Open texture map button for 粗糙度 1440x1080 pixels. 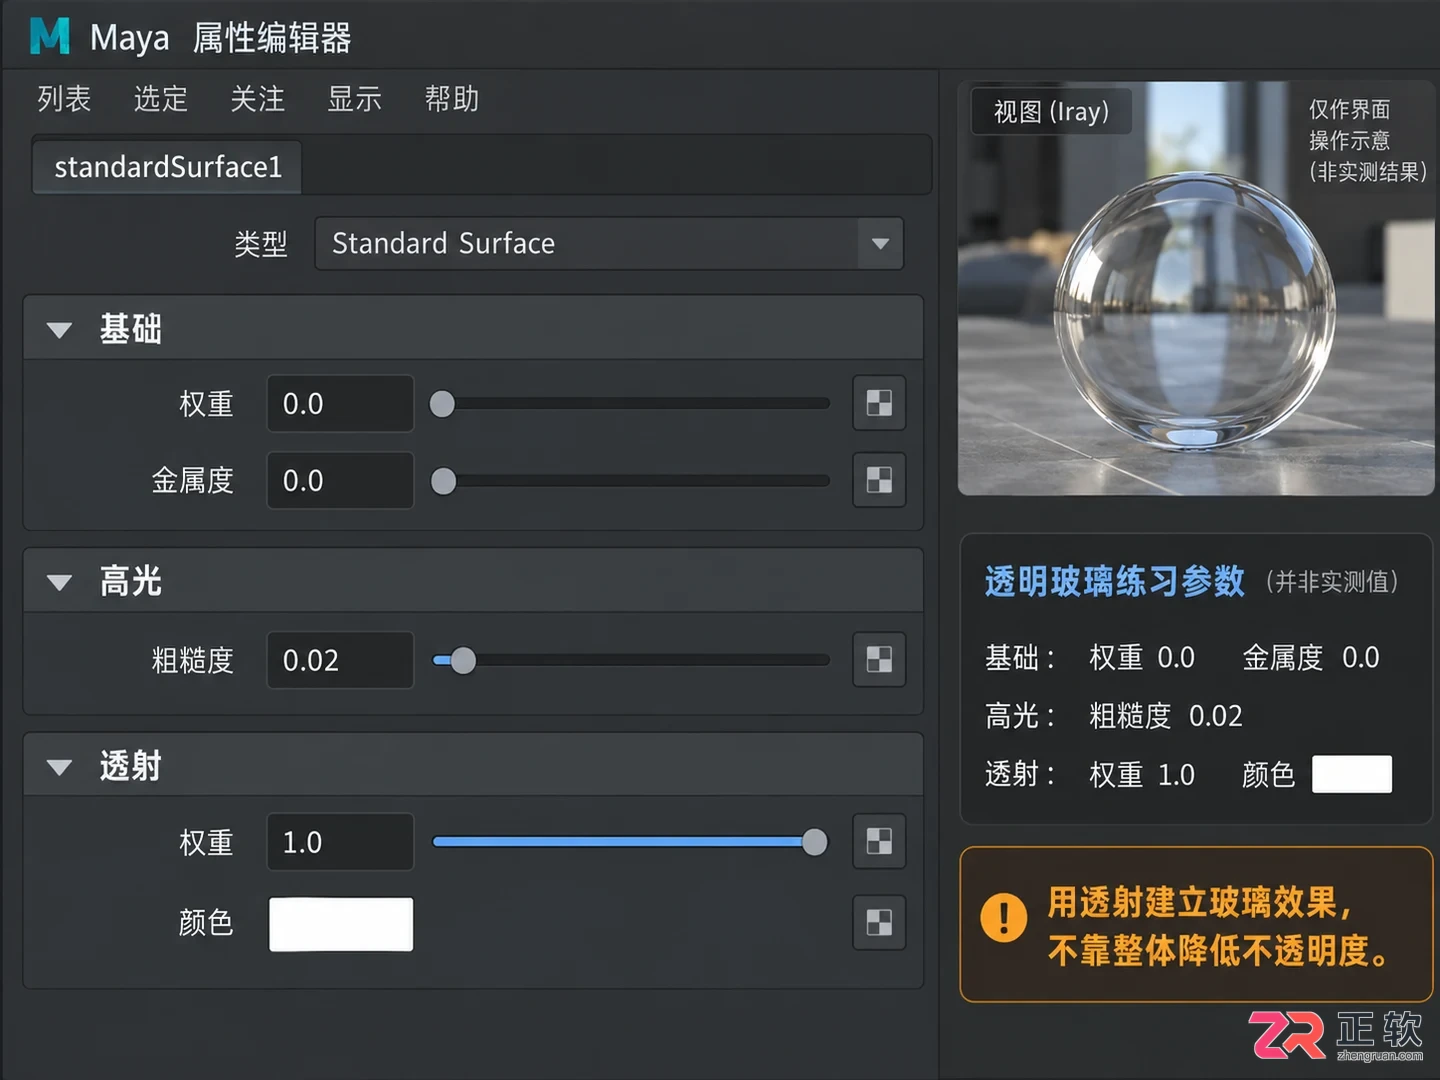[x=879, y=660]
